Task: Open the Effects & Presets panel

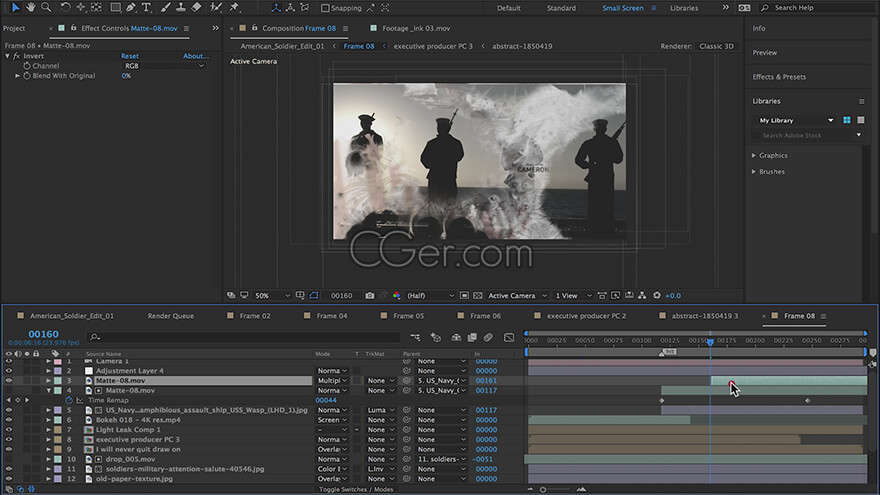Action: (x=779, y=77)
